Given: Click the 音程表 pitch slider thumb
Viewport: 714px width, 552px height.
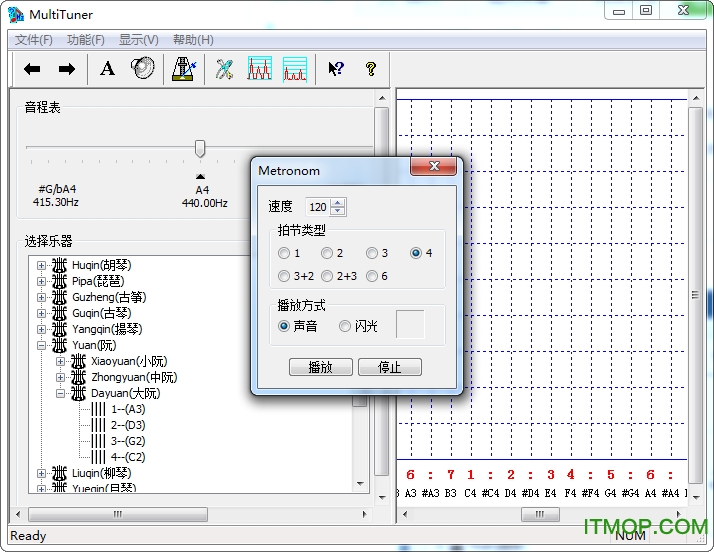Looking at the screenshot, I should point(199,149).
